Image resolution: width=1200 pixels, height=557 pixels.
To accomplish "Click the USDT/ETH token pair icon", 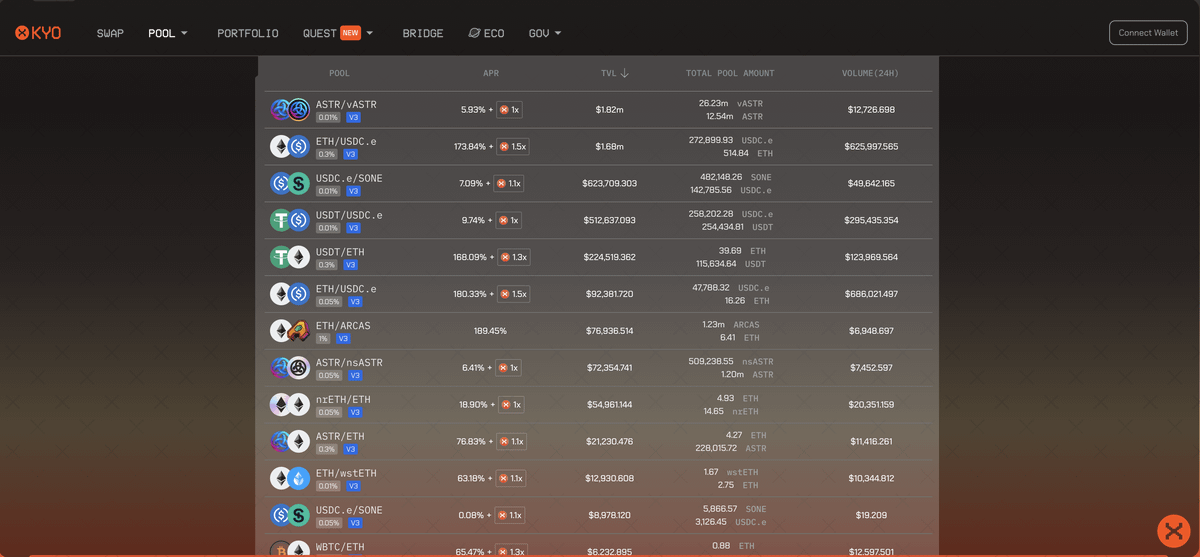I will pyautogui.click(x=289, y=257).
